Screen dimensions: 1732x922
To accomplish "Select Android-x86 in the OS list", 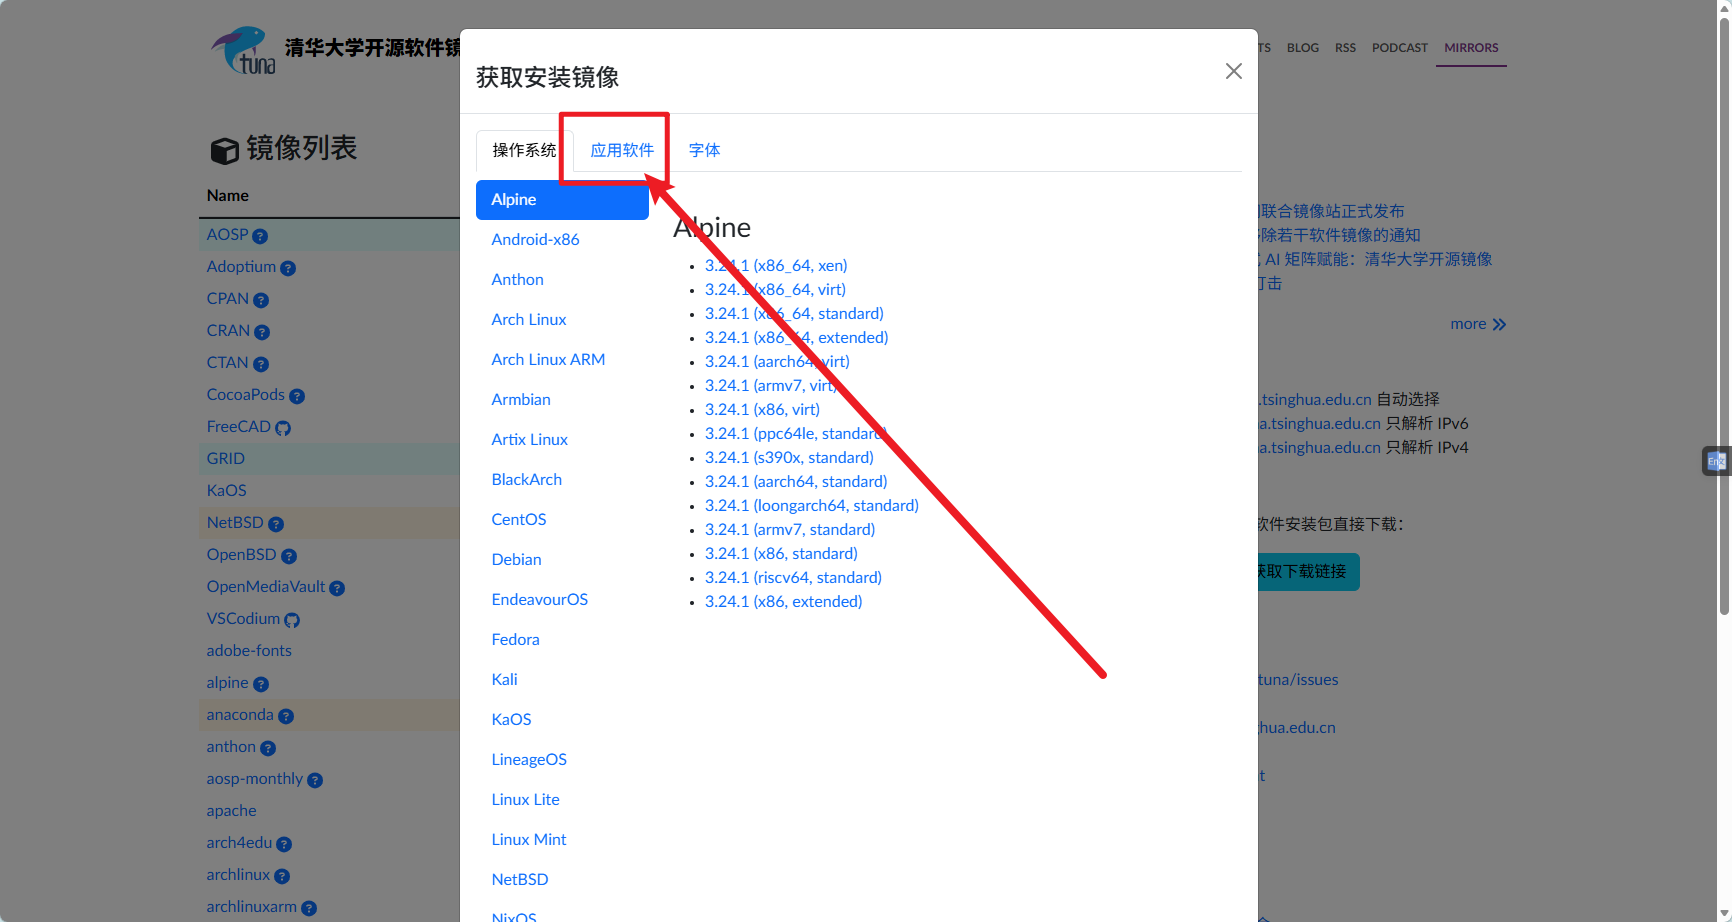I will coord(562,240).
